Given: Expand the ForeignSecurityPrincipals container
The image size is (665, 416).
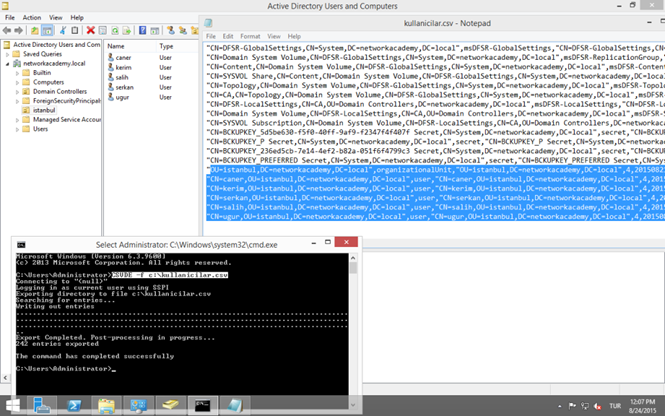Looking at the screenshot, I should (17, 101).
